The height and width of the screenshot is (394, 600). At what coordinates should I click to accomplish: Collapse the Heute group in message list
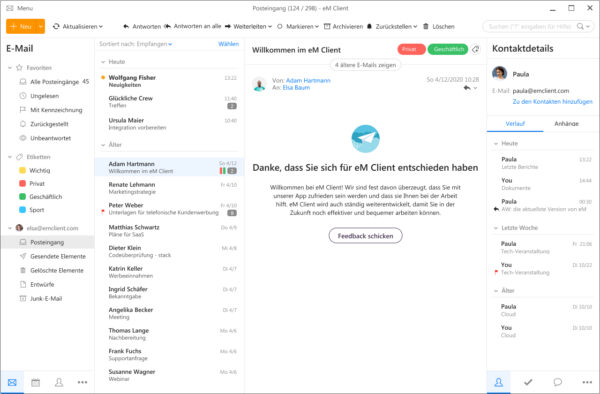[x=103, y=62]
